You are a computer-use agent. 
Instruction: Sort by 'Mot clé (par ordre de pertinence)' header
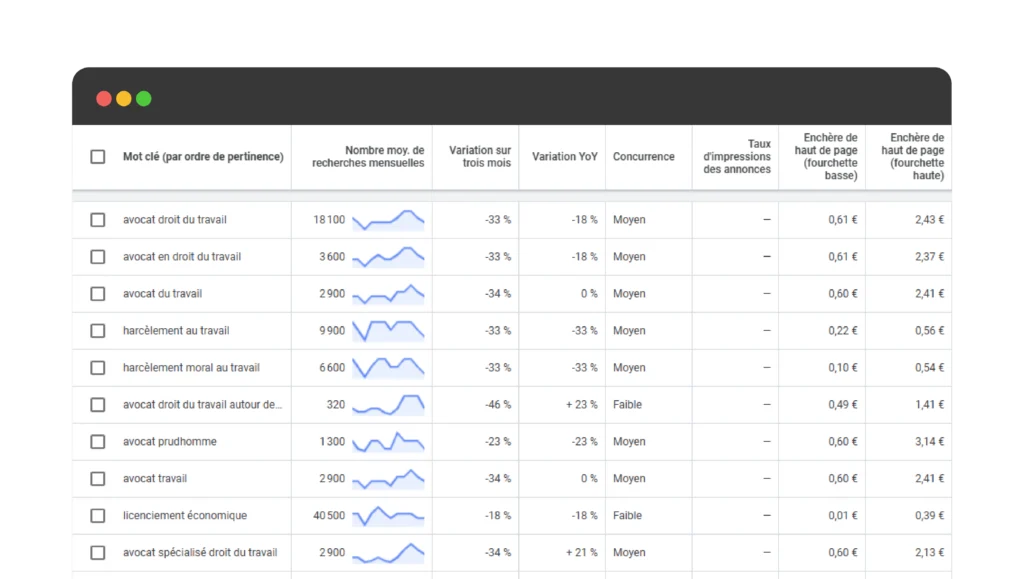(x=203, y=157)
